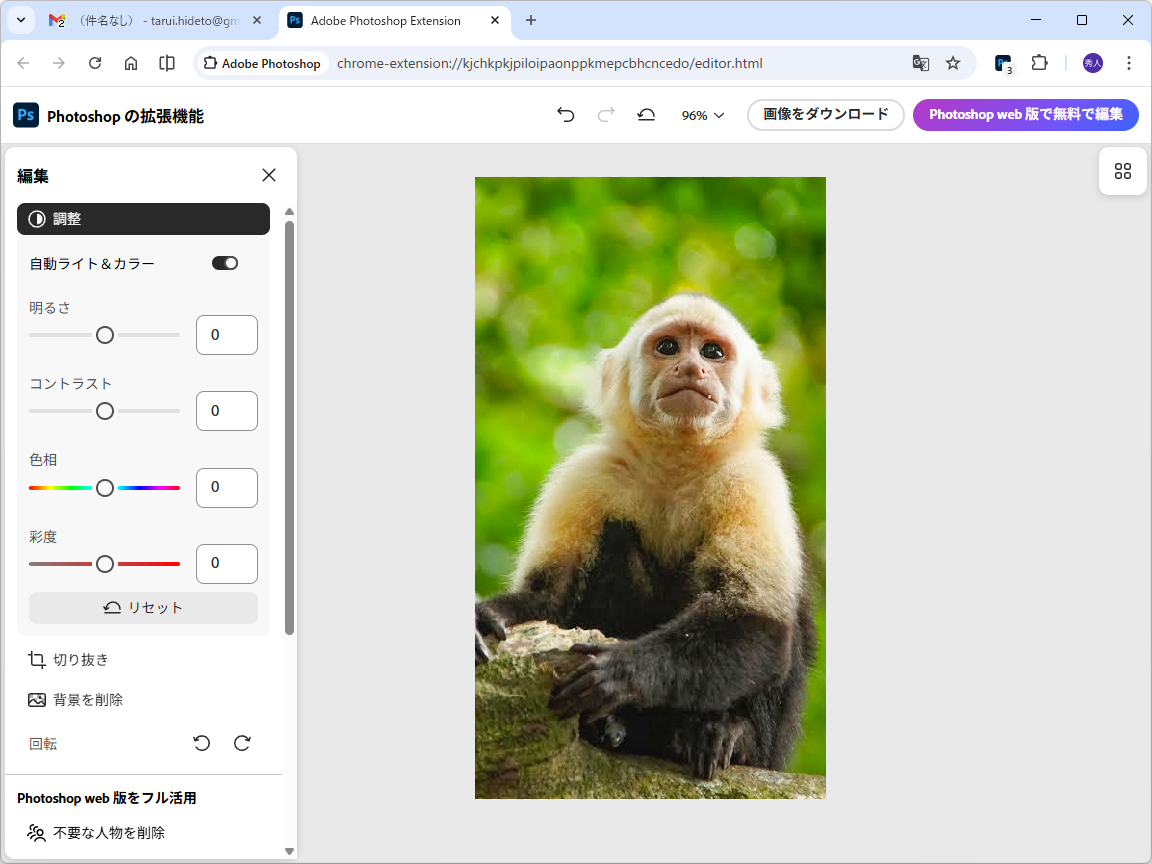The height and width of the screenshot is (864, 1152).
Task: Click the Photoshop web 版をフル活用 heading
Action: tap(107, 798)
